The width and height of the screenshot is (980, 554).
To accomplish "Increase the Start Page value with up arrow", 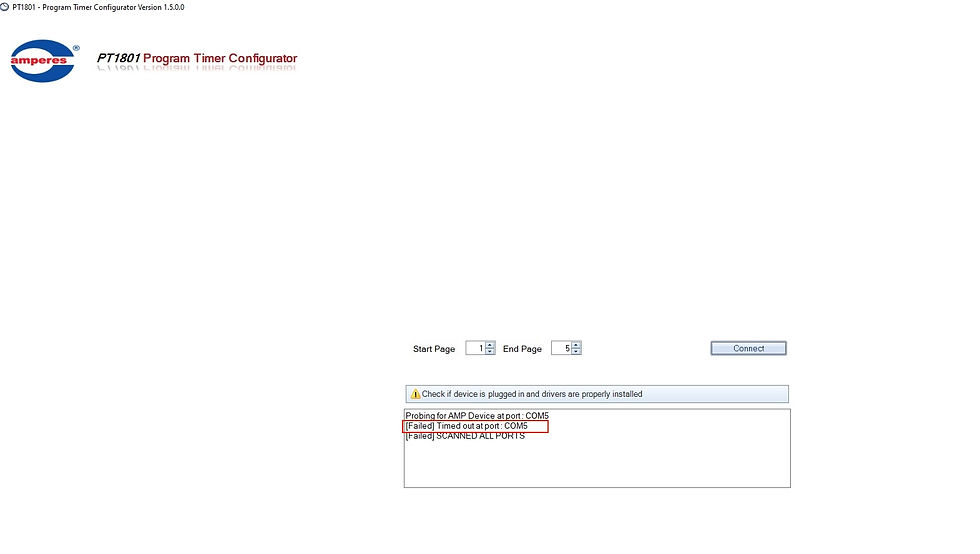I will (x=490, y=345).
